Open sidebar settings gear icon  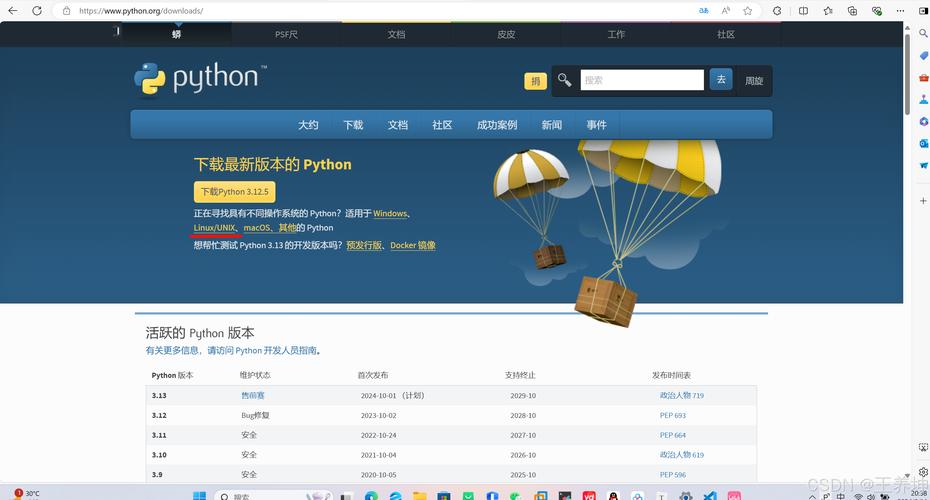point(923,472)
